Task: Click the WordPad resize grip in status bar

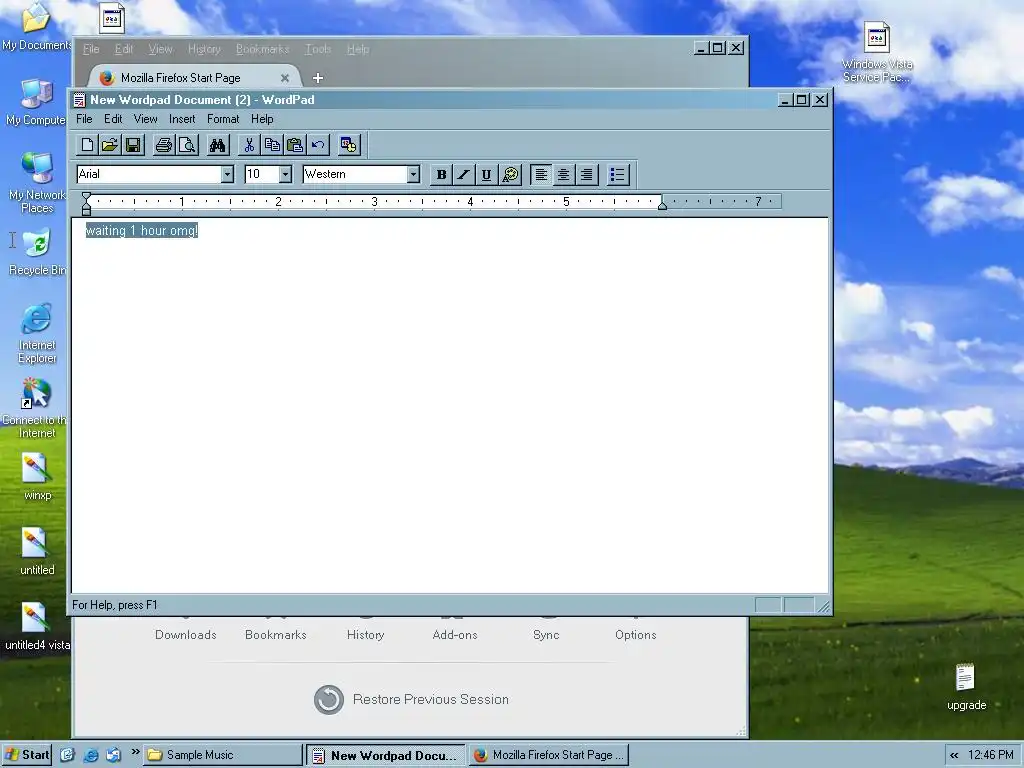Action: pos(824,607)
